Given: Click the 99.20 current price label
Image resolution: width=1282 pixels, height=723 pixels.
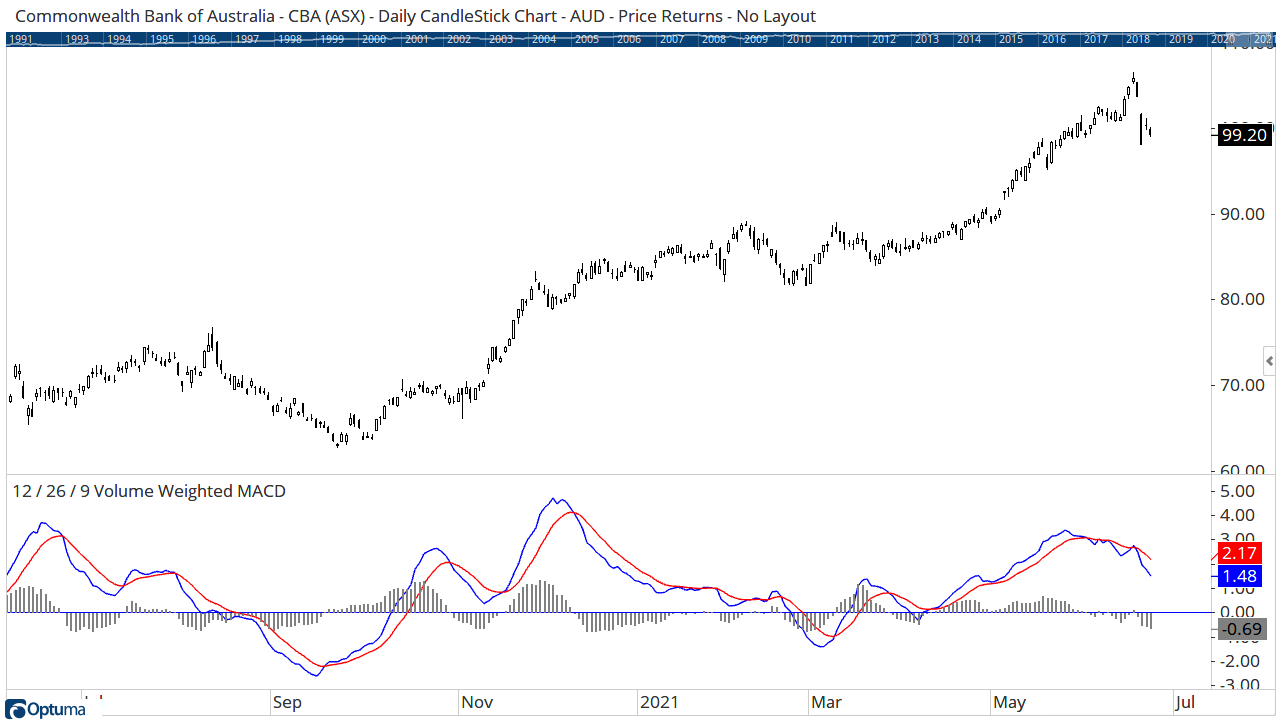Looking at the screenshot, I should 1244,135.
